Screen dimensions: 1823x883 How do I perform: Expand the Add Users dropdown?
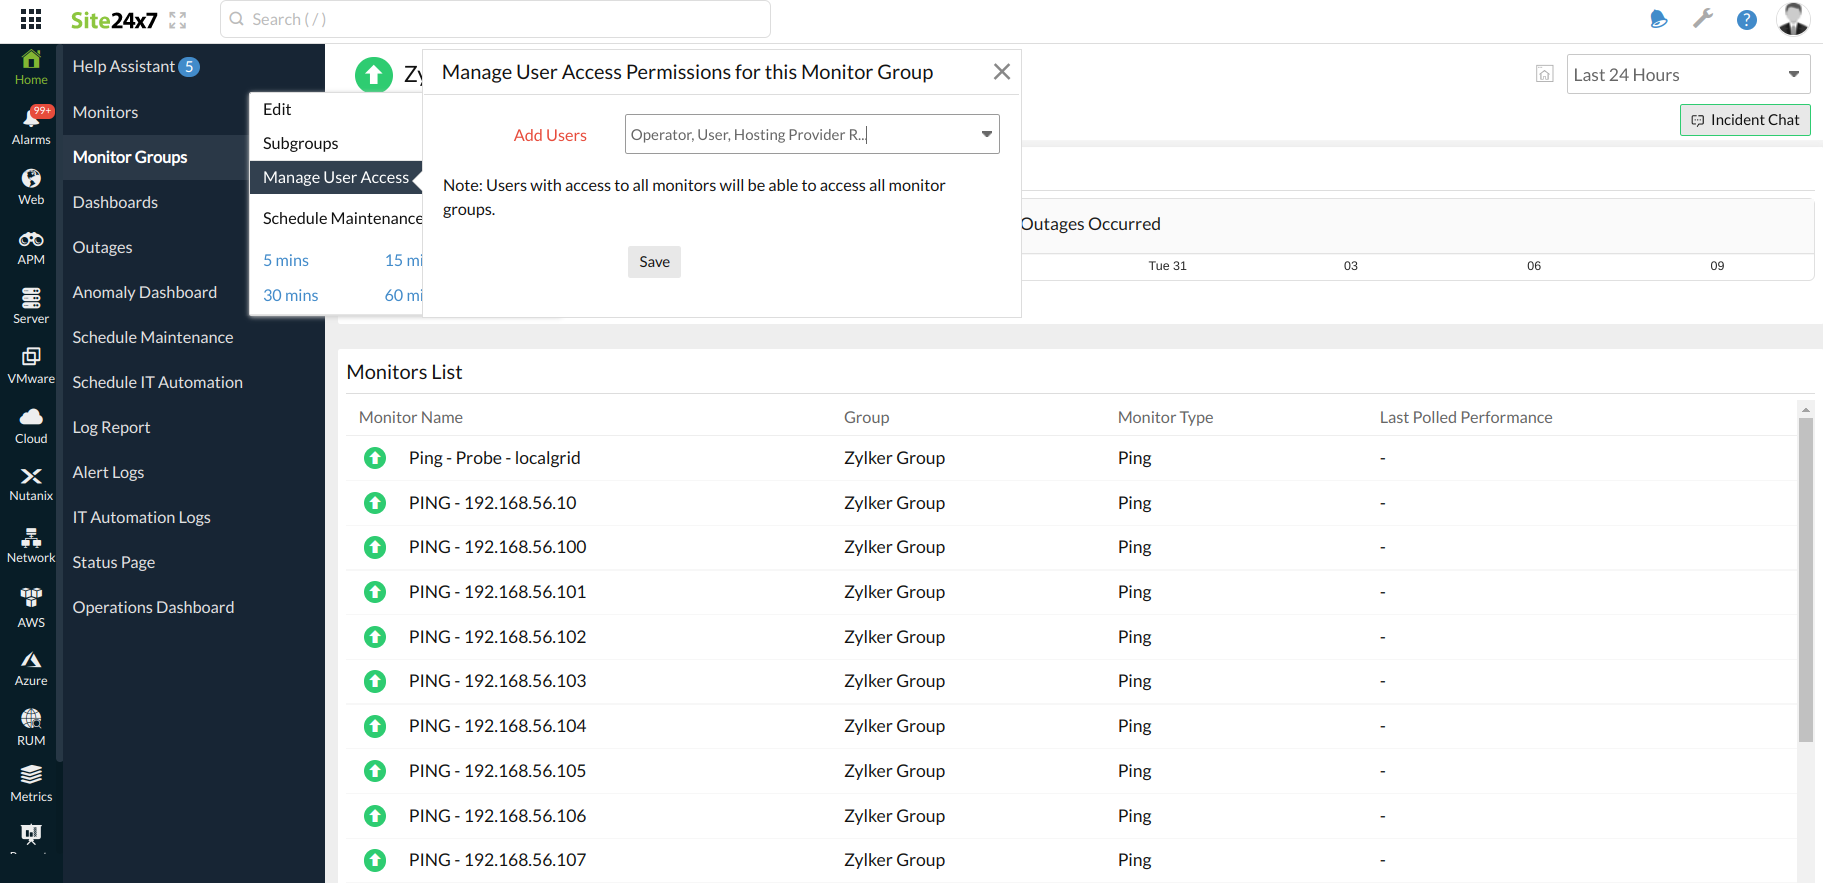tap(986, 134)
